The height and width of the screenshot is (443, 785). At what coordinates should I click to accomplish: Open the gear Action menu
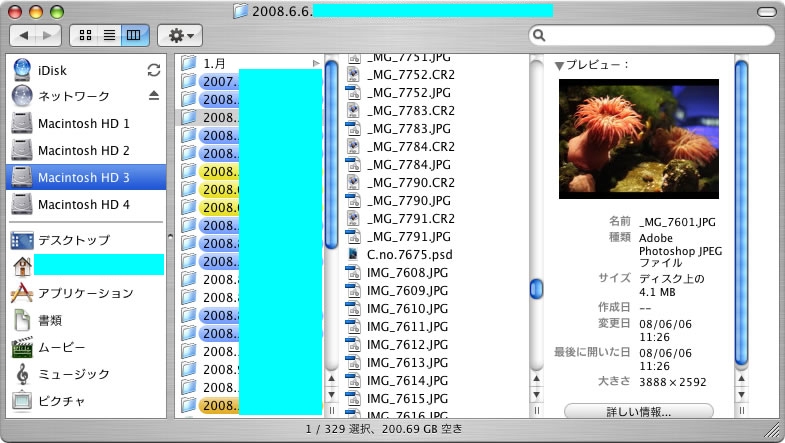[180, 35]
